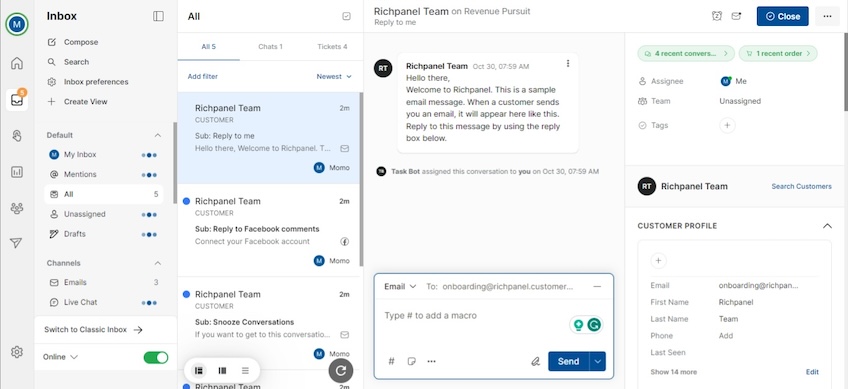Open the Home icon in left rail
848x389 pixels.
pos(17,63)
